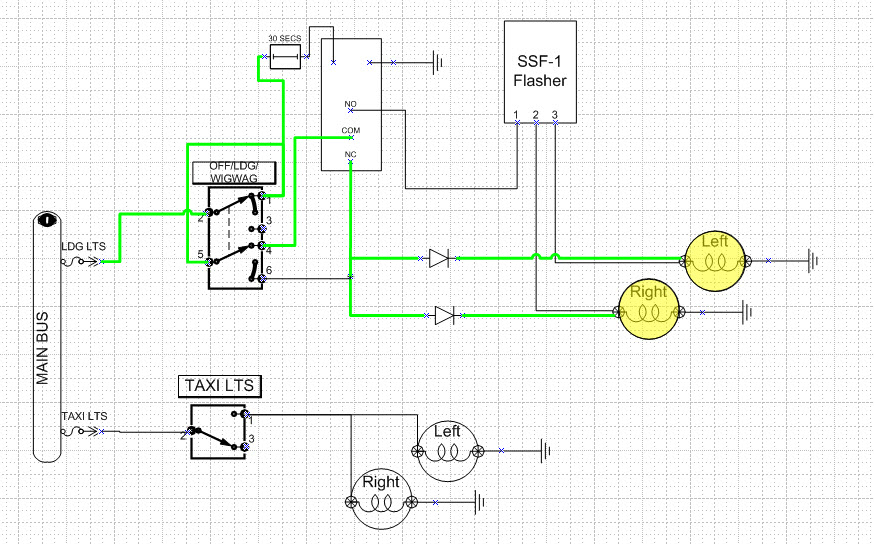The image size is (874, 544).
Task: Click the relay NC terminal
Action: coord(350,160)
